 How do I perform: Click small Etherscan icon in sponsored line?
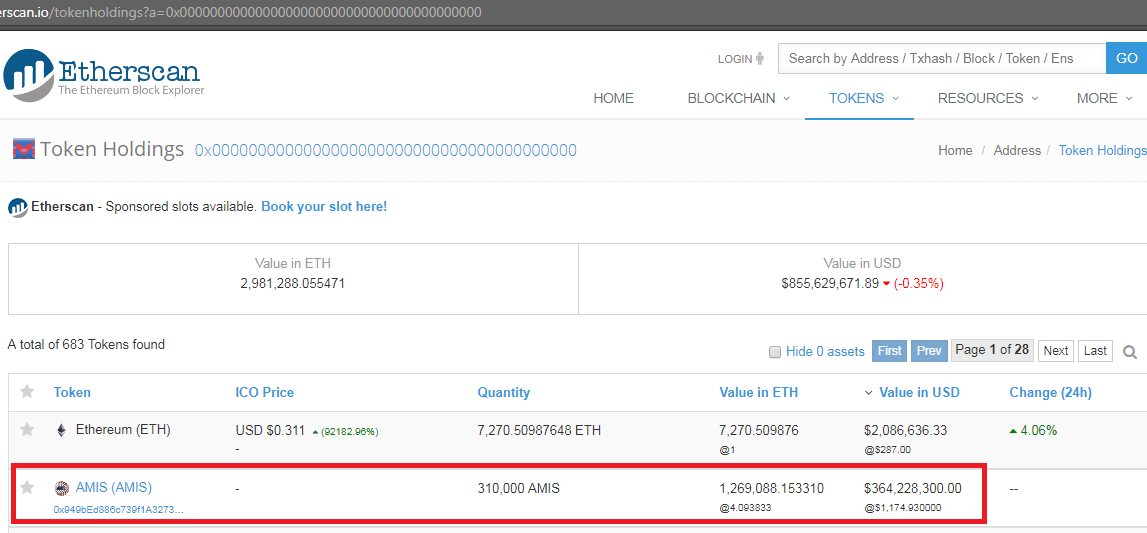pyautogui.click(x=18, y=208)
